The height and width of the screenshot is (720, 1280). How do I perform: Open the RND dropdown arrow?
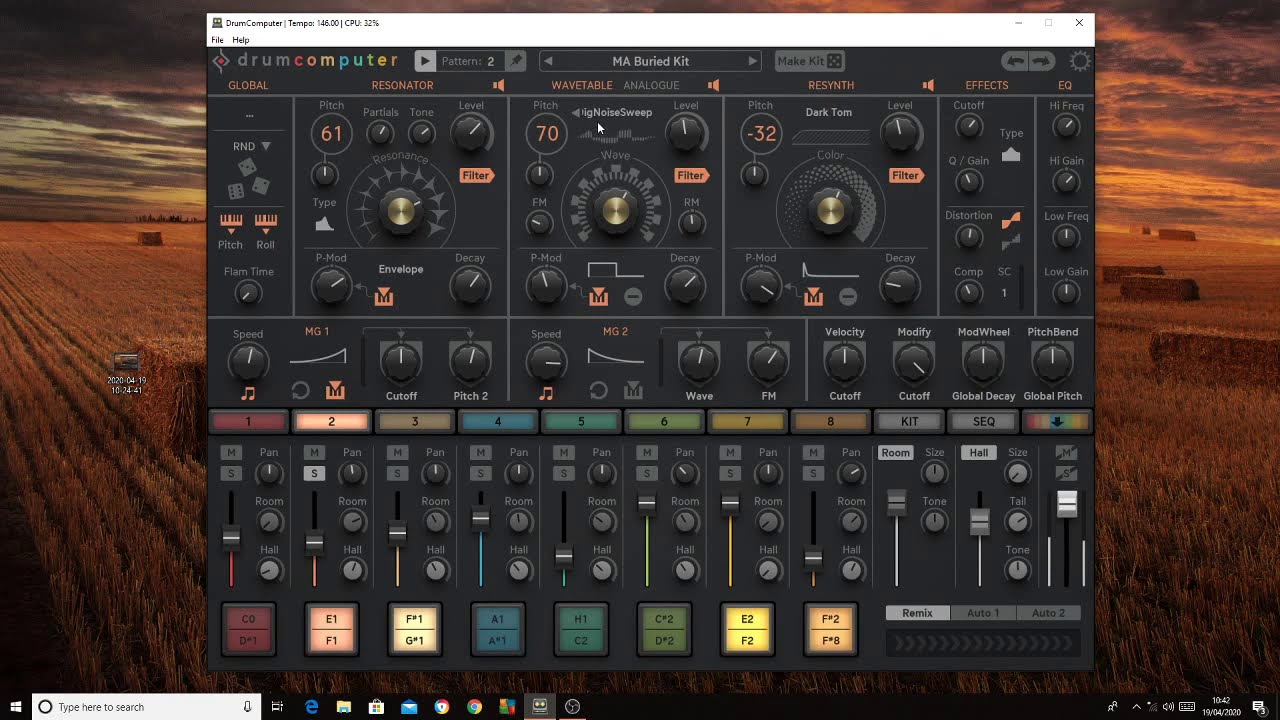[x=266, y=146]
